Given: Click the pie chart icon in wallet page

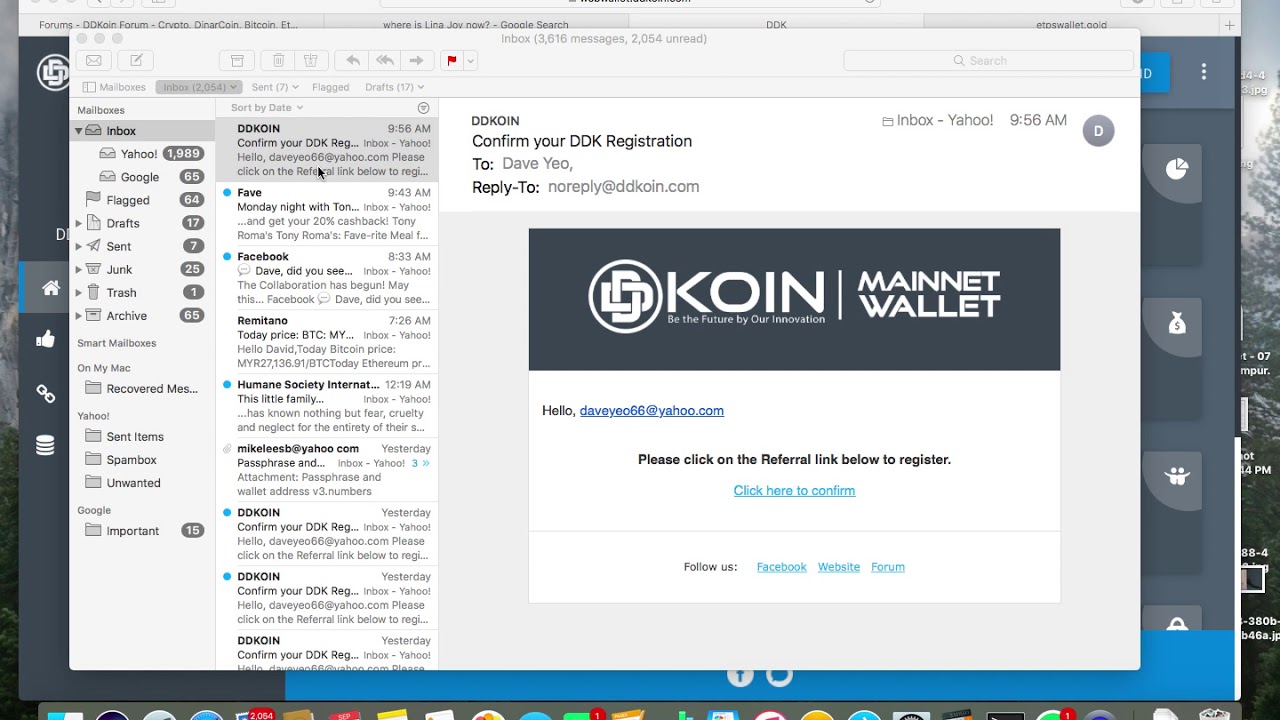Looking at the screenshot, I should pos(1177,170).
